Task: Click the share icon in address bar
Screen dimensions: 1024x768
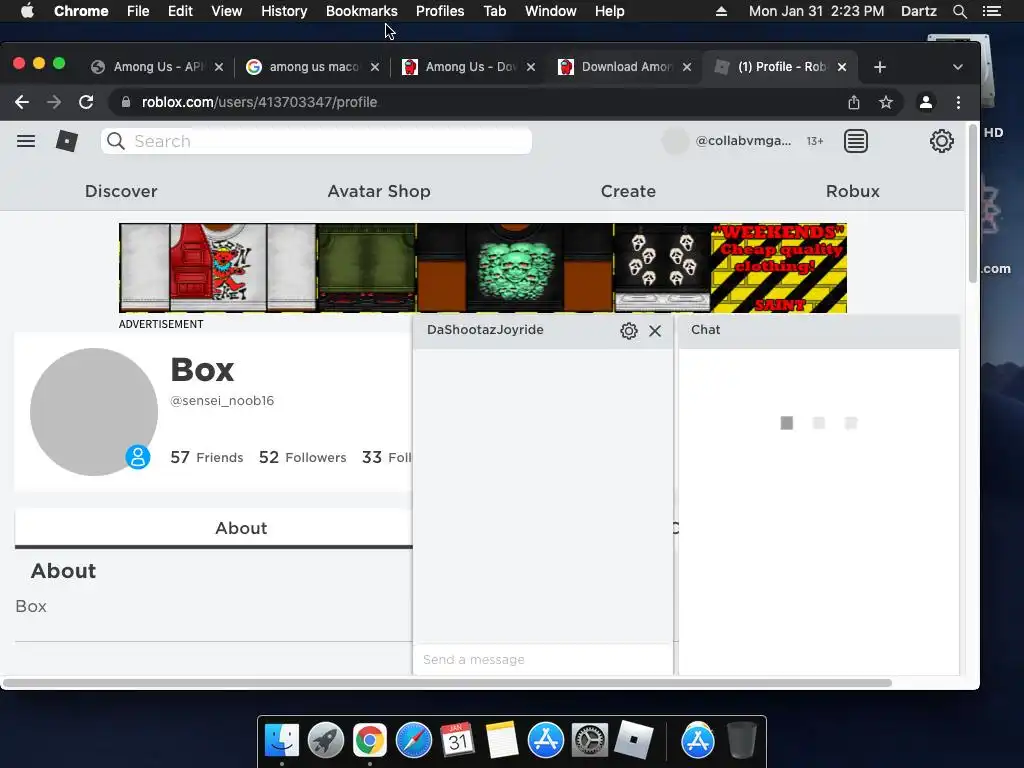Action: 854,102
